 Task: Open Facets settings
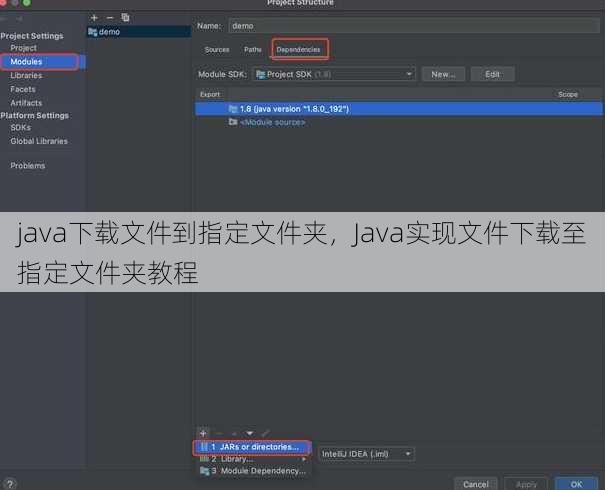(x=23, y=89)
